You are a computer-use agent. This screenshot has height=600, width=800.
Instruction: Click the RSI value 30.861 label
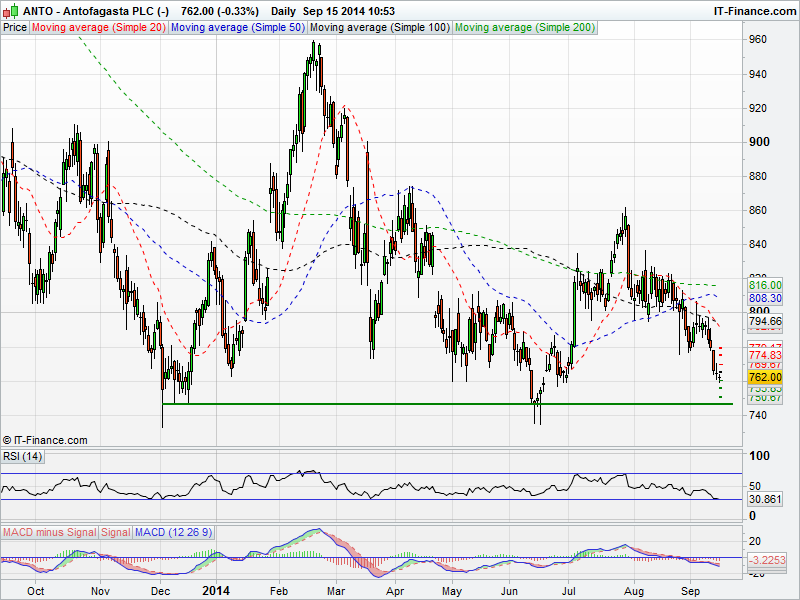765,498
